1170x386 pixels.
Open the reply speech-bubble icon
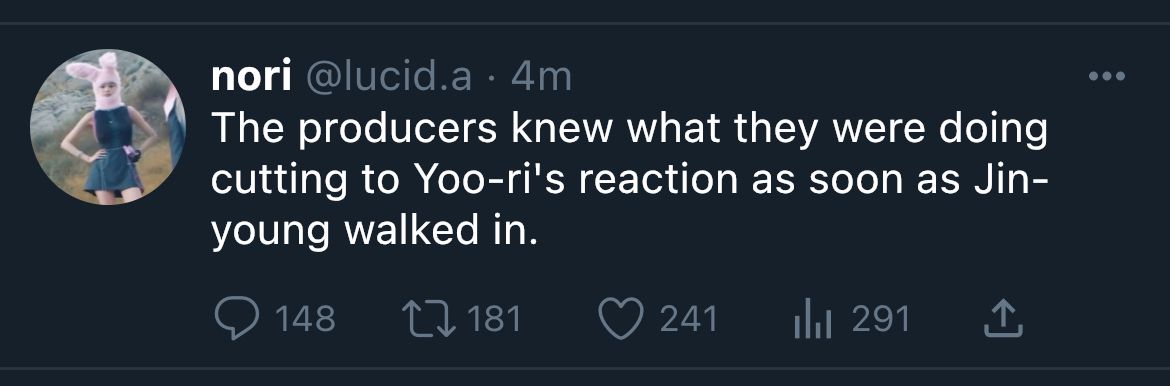point(237,319)
